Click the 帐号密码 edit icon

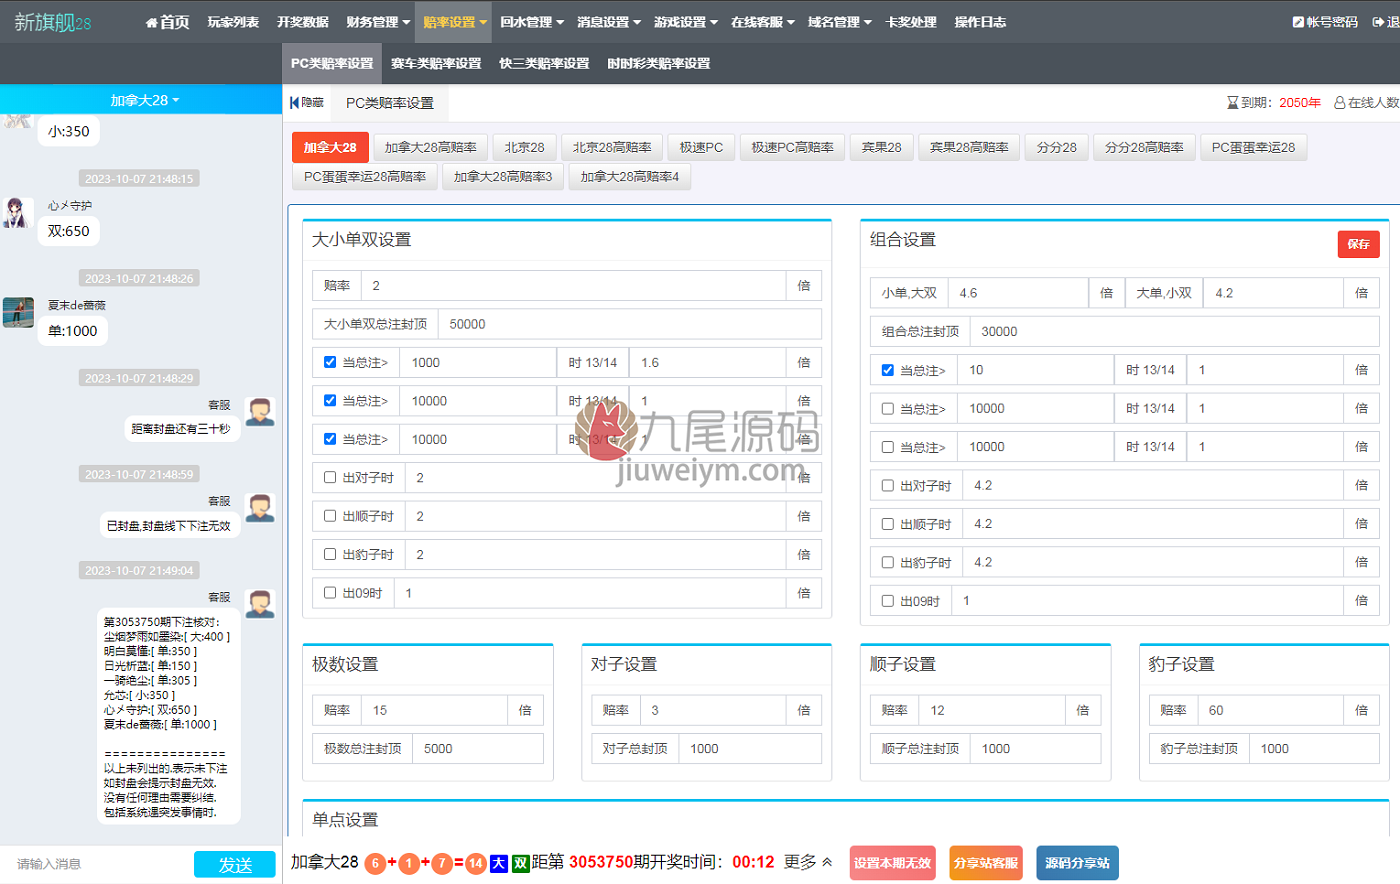point(1298,22)
